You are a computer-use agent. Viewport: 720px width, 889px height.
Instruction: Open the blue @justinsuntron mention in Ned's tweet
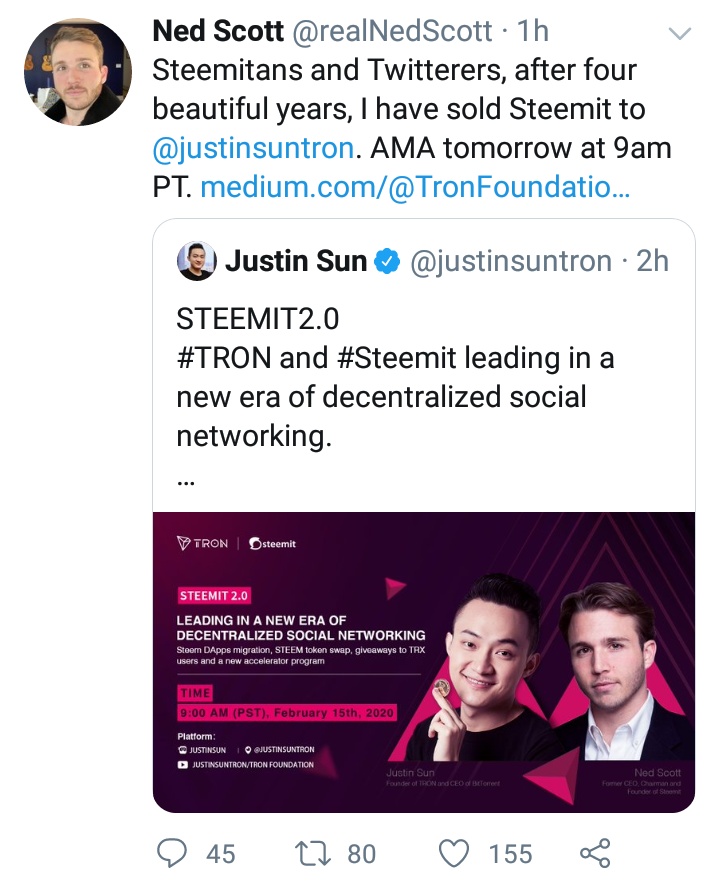point(253,148)
